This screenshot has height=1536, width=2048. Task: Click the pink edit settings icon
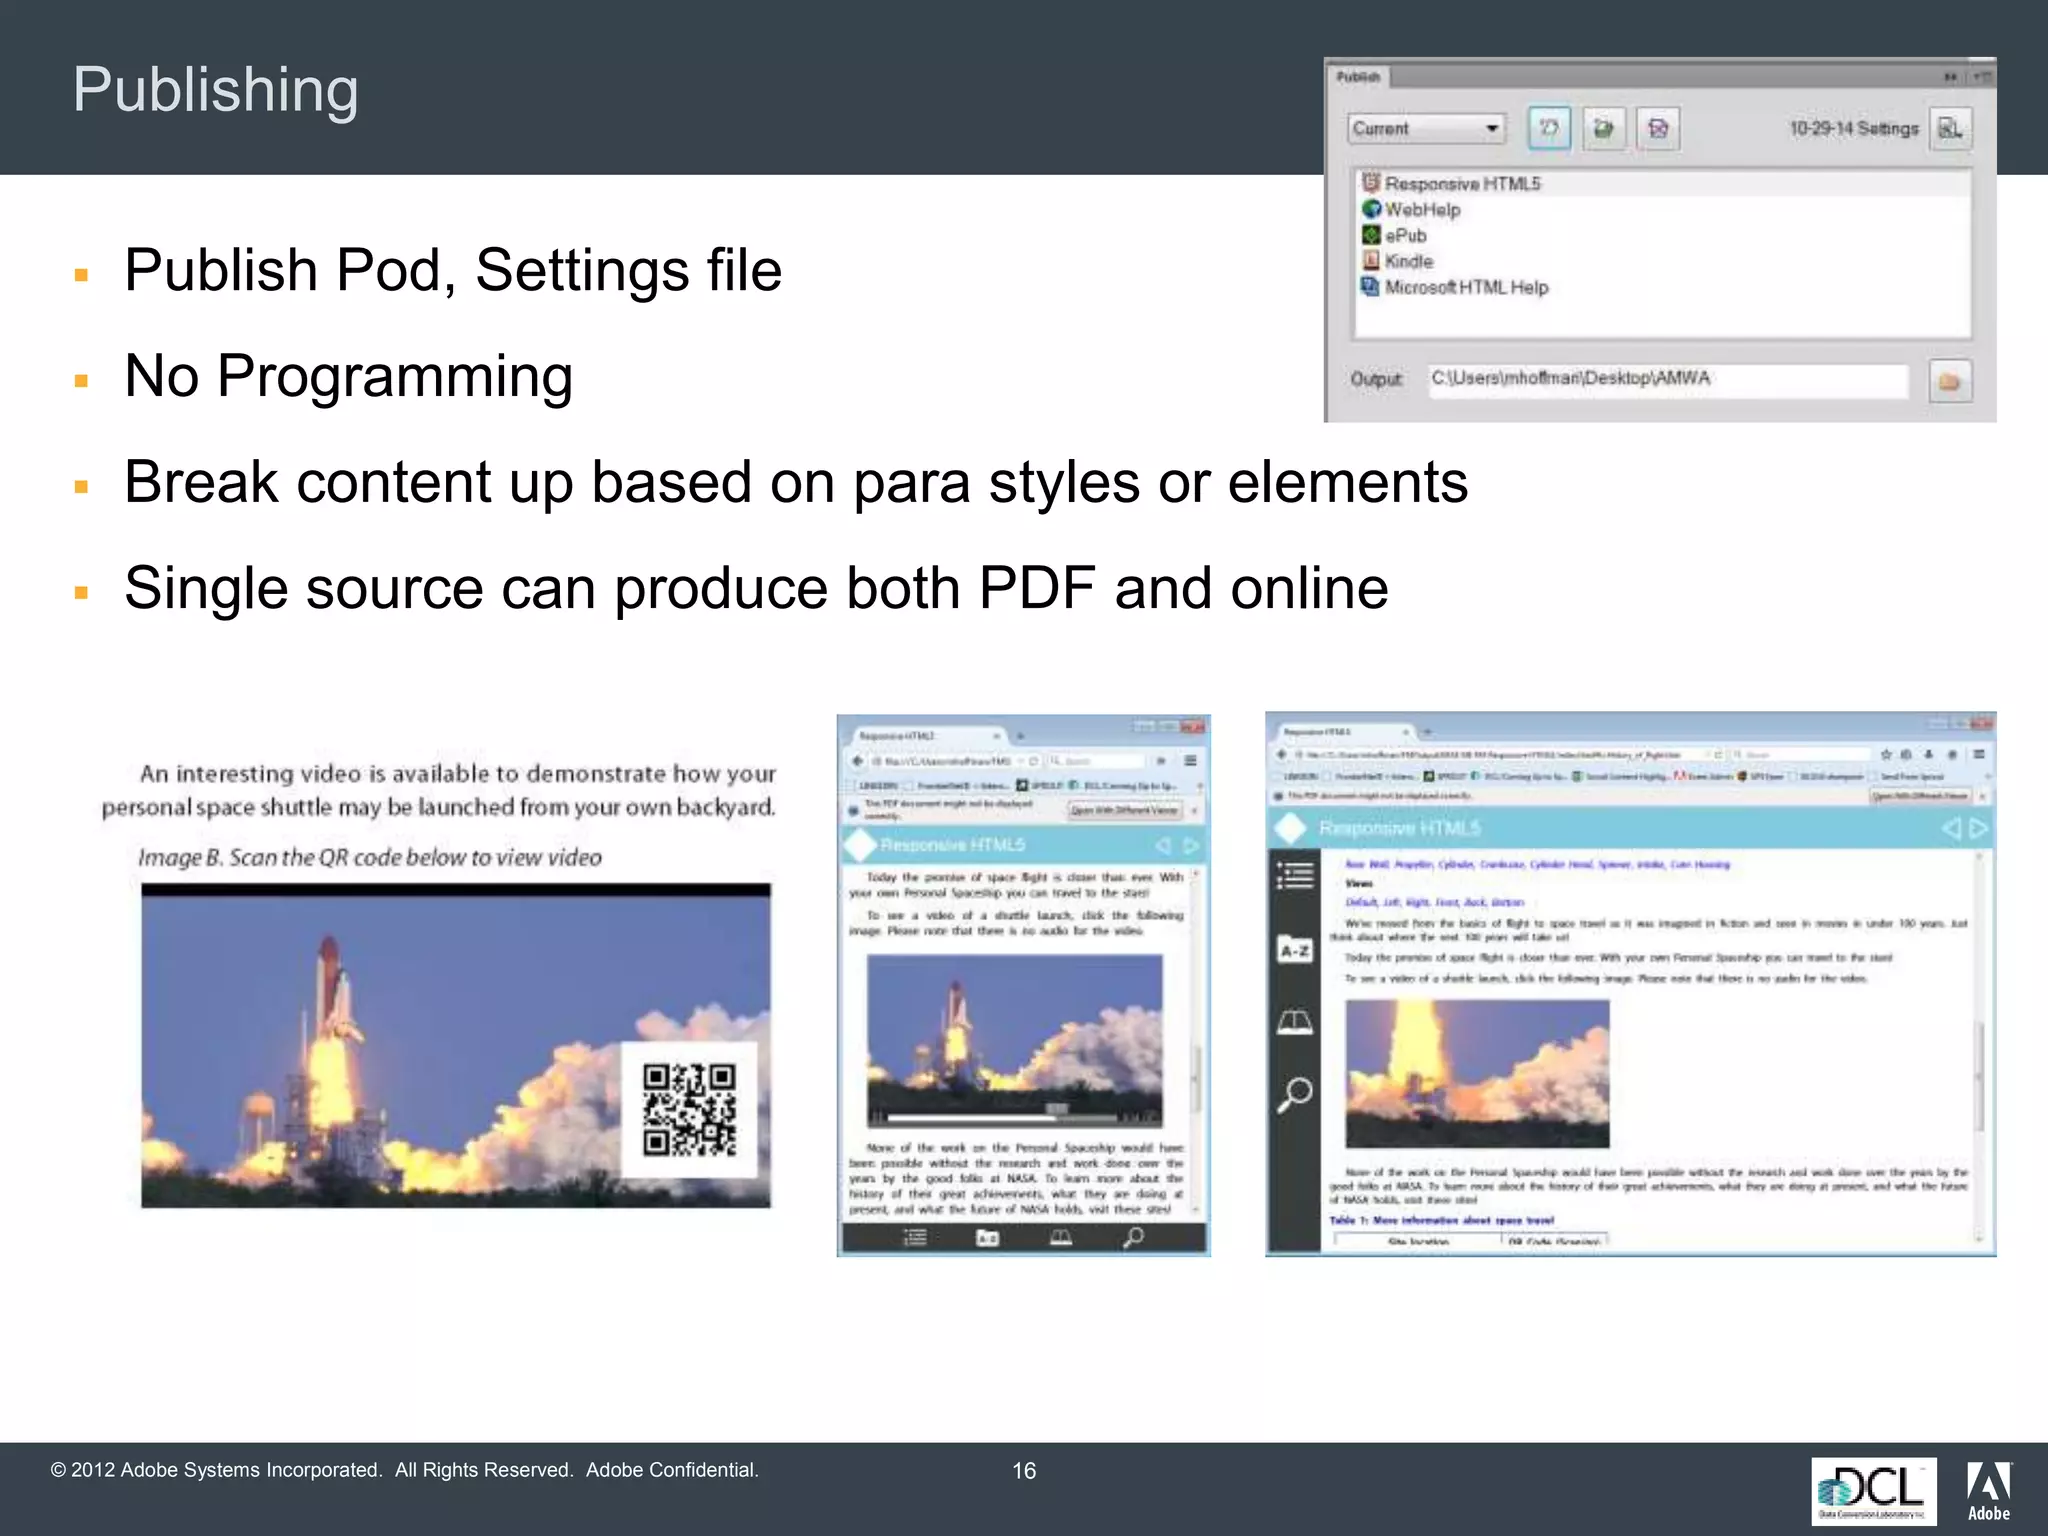click(x=1658, y=128)
